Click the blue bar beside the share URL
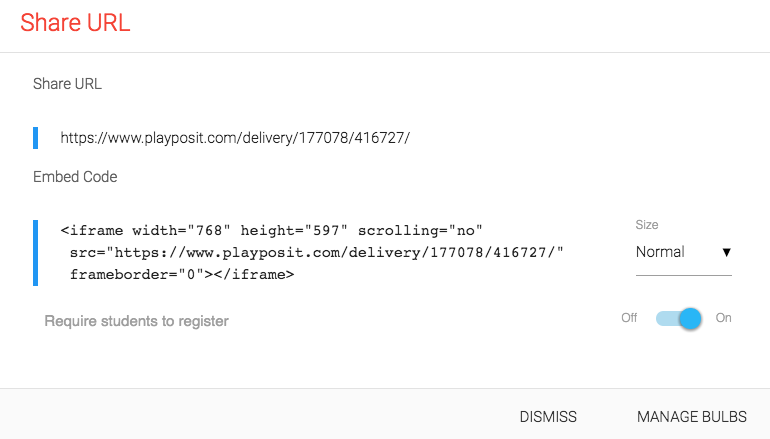Image resolution: width=770 pixels, height=439 pixels. (x=36, y=138)
